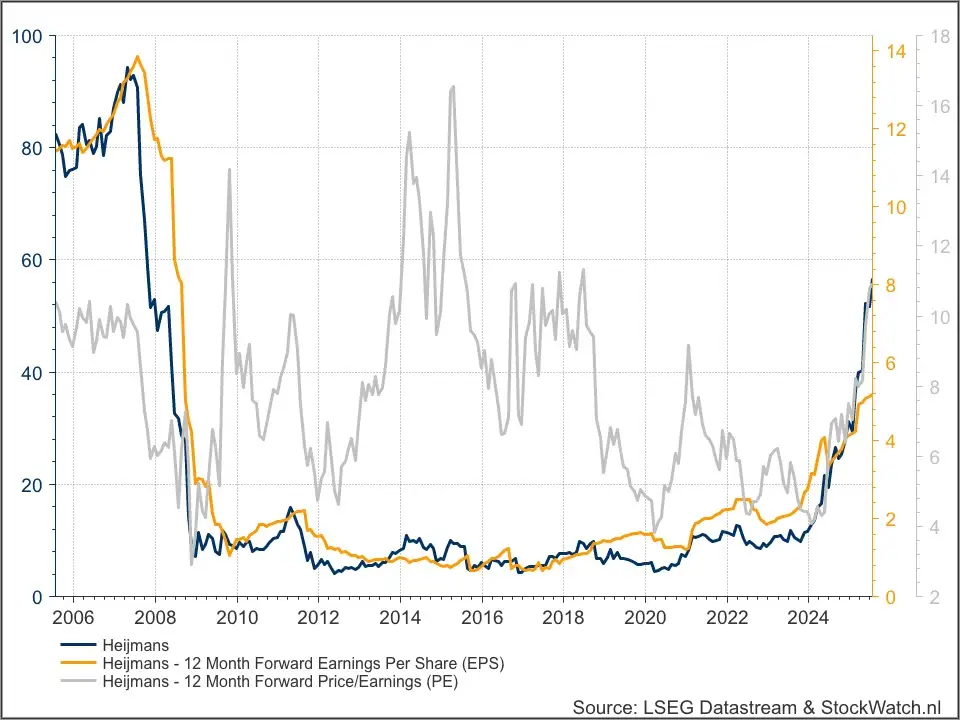The width and height of the screenshot is (960, 720).
Task: Click the orange 6 label on the EPS axis
Action: pyautogui.click(x=891, y=363)
